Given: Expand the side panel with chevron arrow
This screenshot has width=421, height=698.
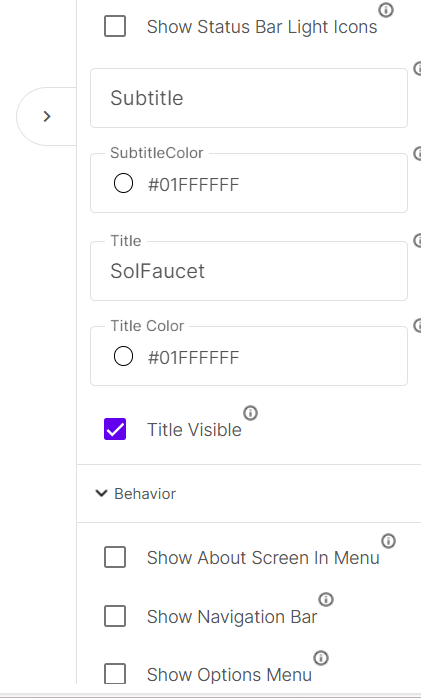Looking at the screenshot, I should coord(47,117).
